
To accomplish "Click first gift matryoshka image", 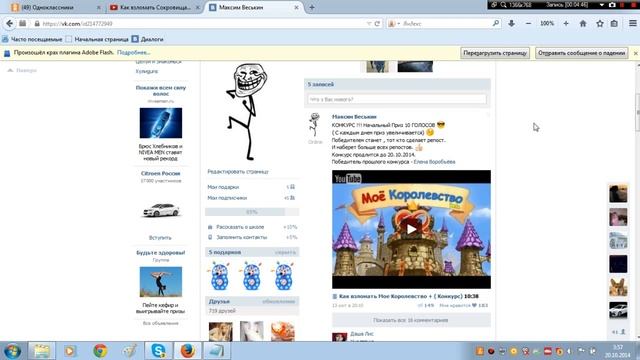I will tap(220, 276).
